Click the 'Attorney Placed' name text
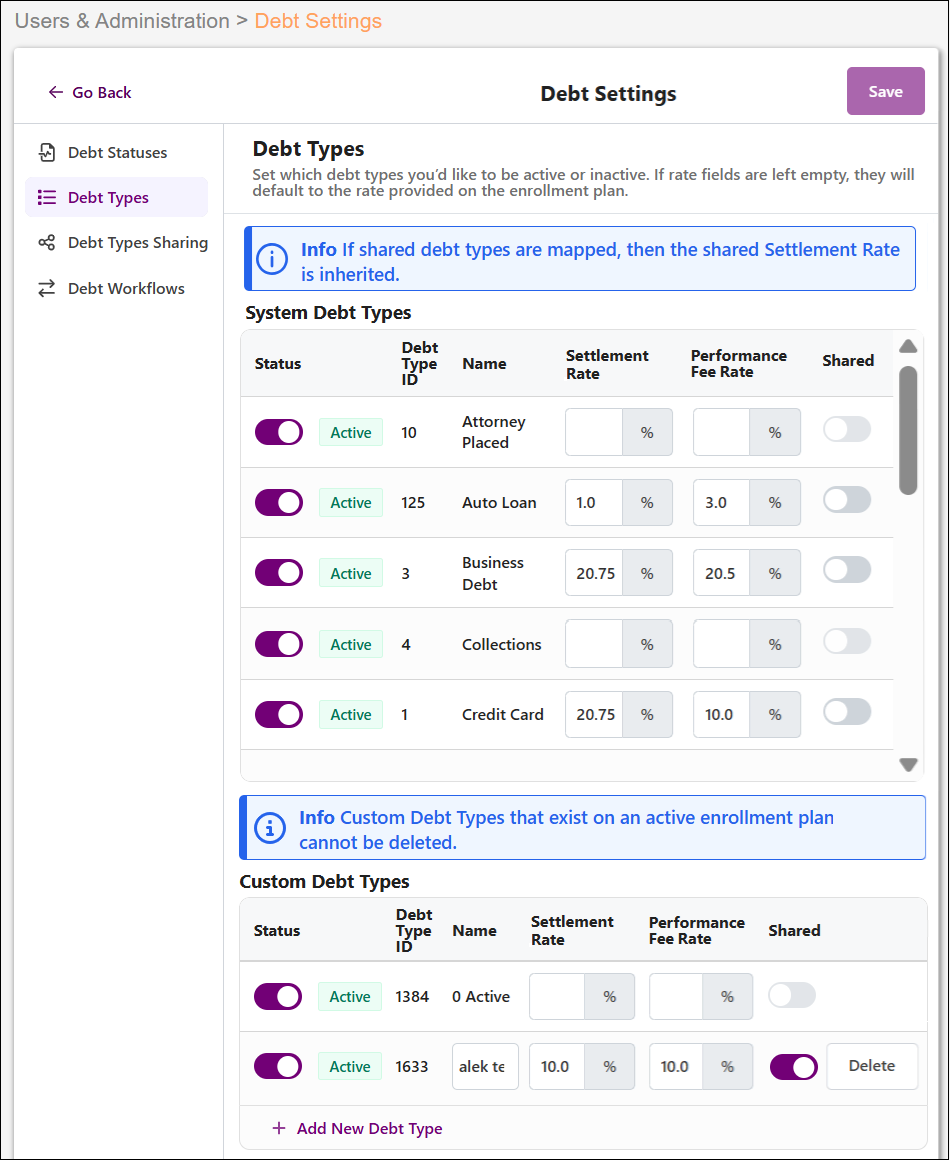Viewport: 950px width, 1160px height. pos(493,432)
